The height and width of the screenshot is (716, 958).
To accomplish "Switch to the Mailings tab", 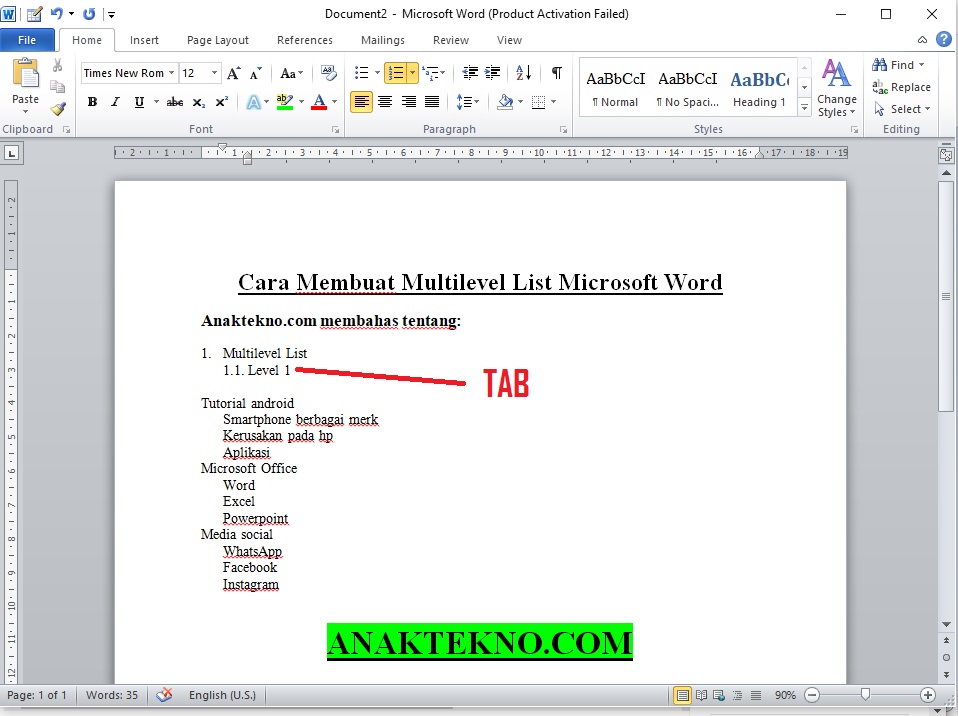I will pos(382,40).
